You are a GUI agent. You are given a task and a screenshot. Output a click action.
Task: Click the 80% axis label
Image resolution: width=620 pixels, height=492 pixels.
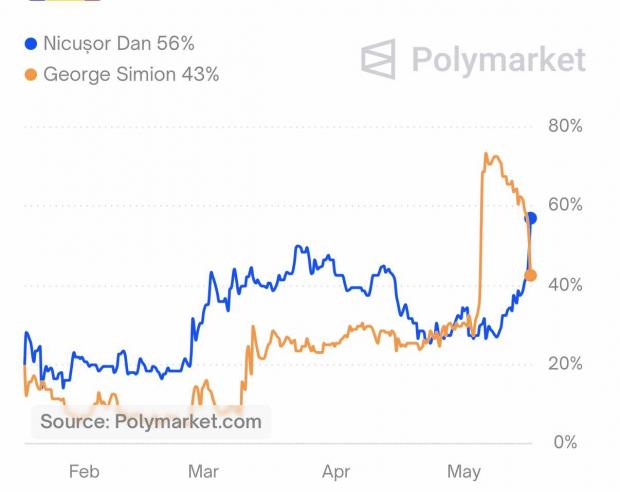[564, 126]
